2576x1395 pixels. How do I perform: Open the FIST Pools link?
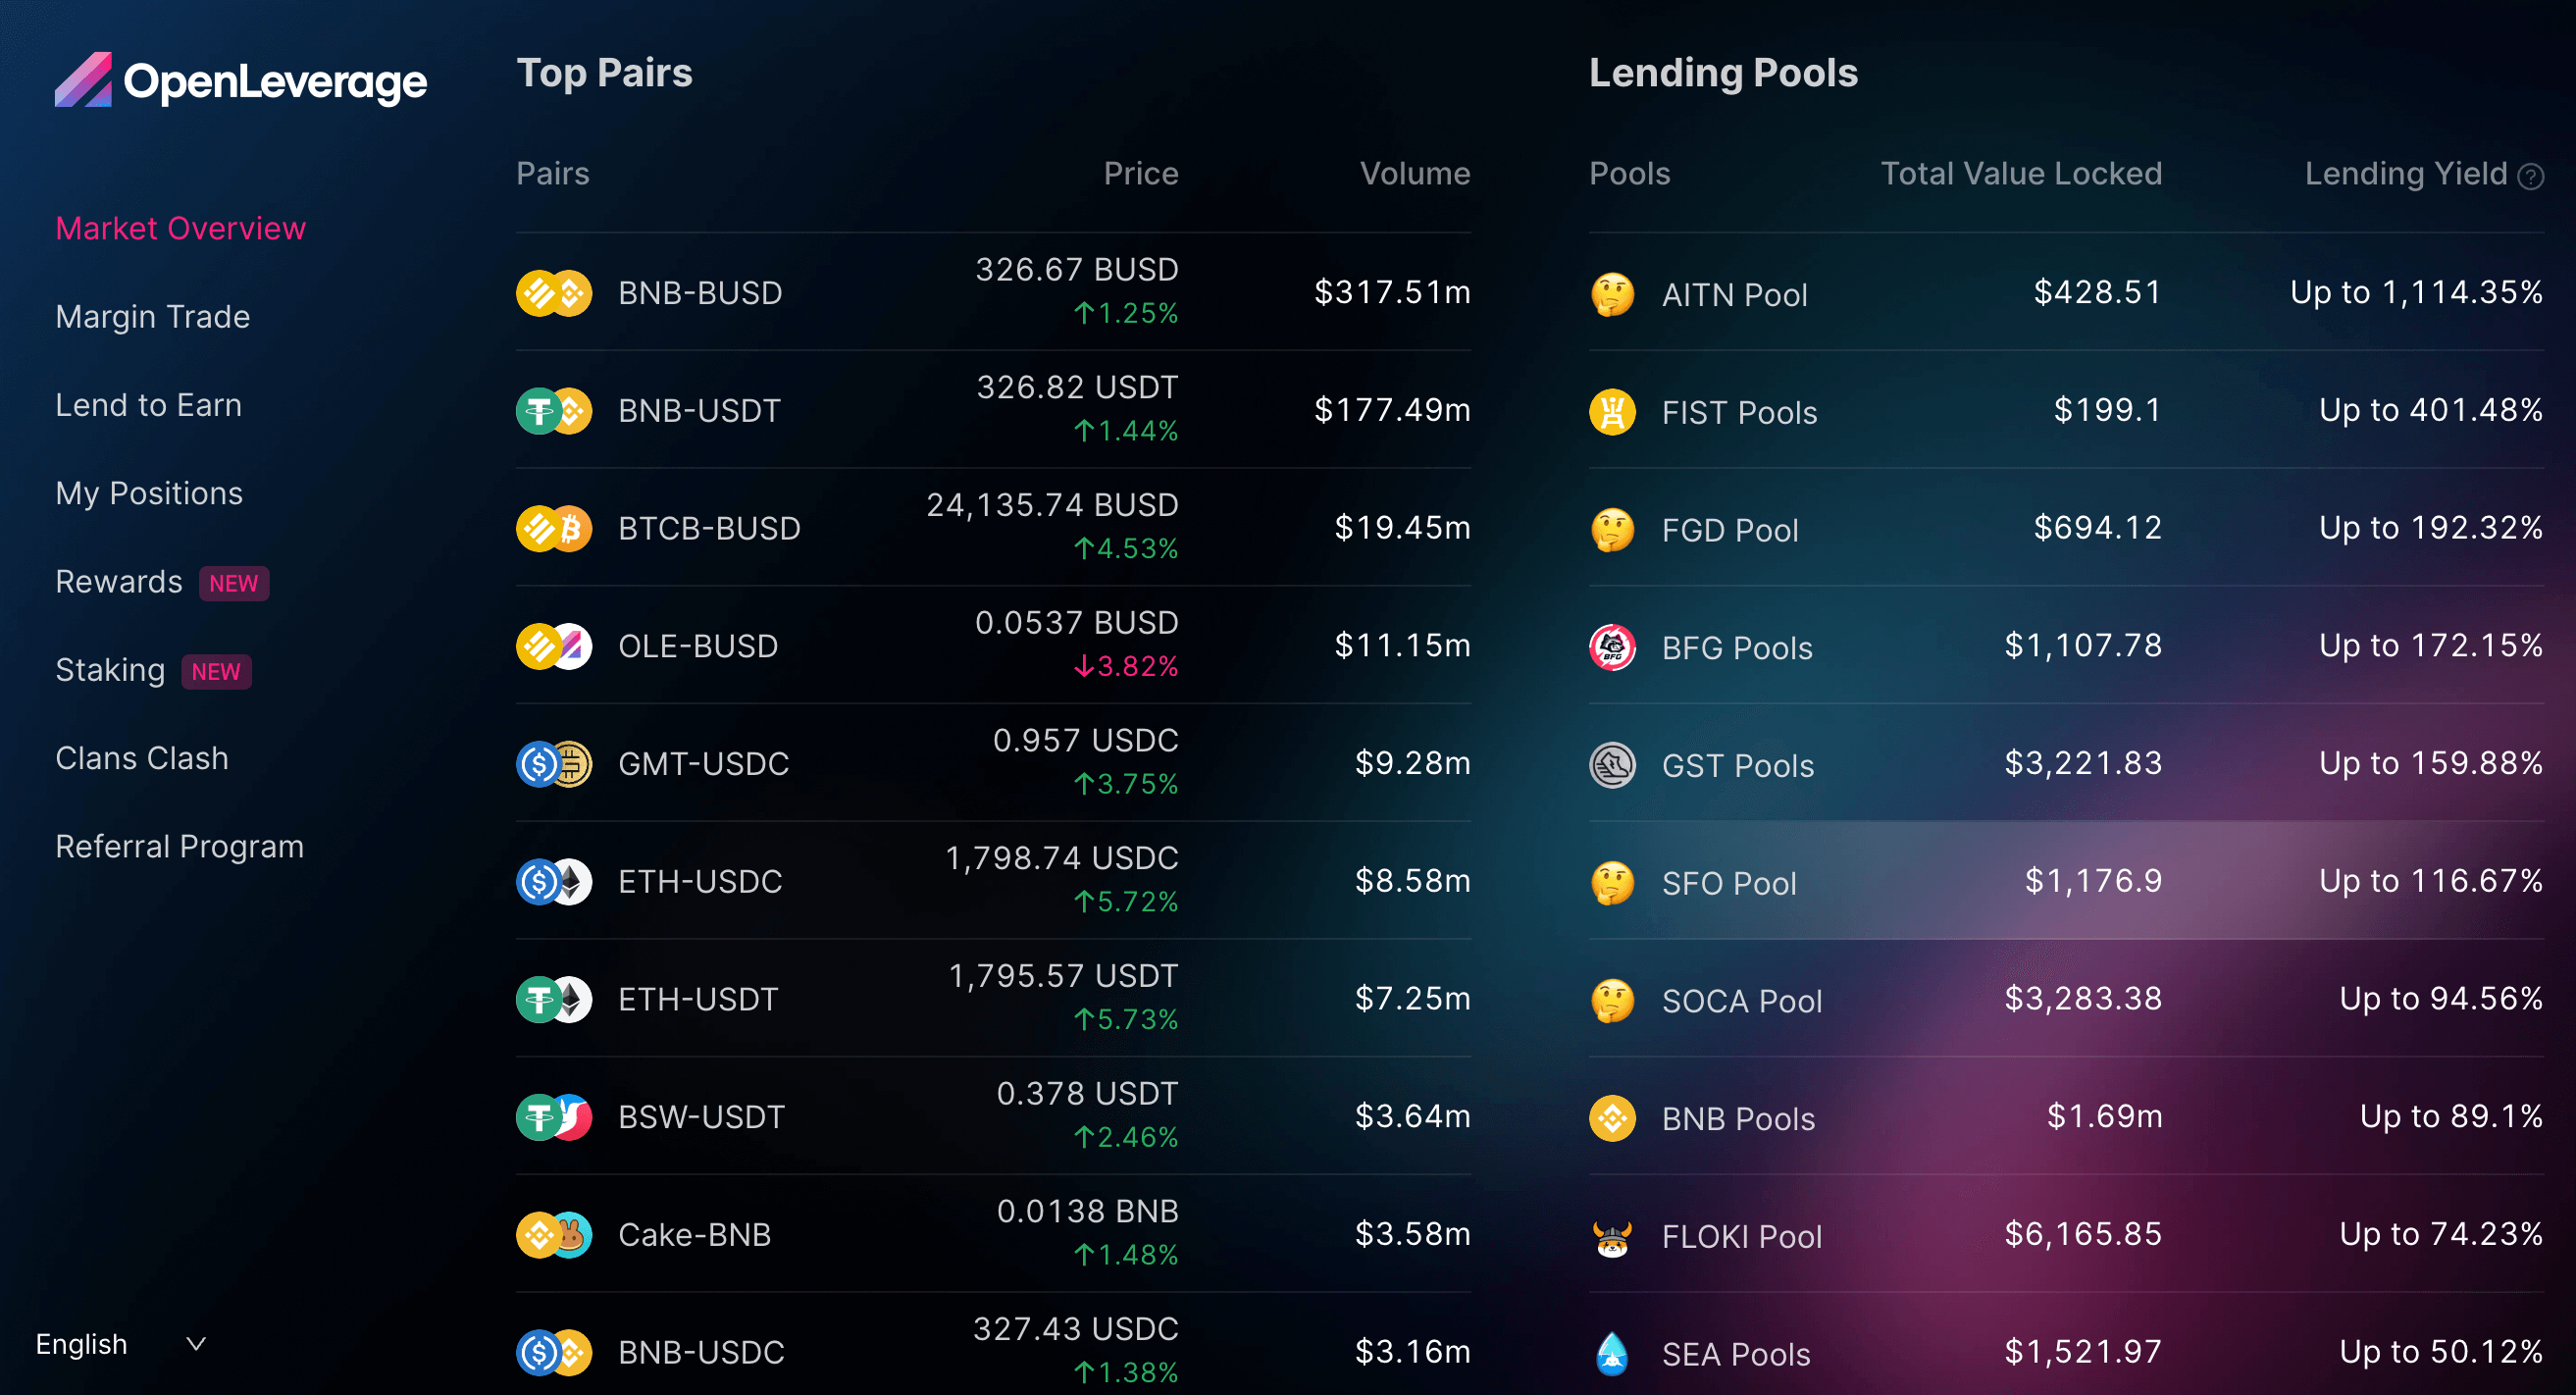pyautogui.click(x=1739, y=413)
